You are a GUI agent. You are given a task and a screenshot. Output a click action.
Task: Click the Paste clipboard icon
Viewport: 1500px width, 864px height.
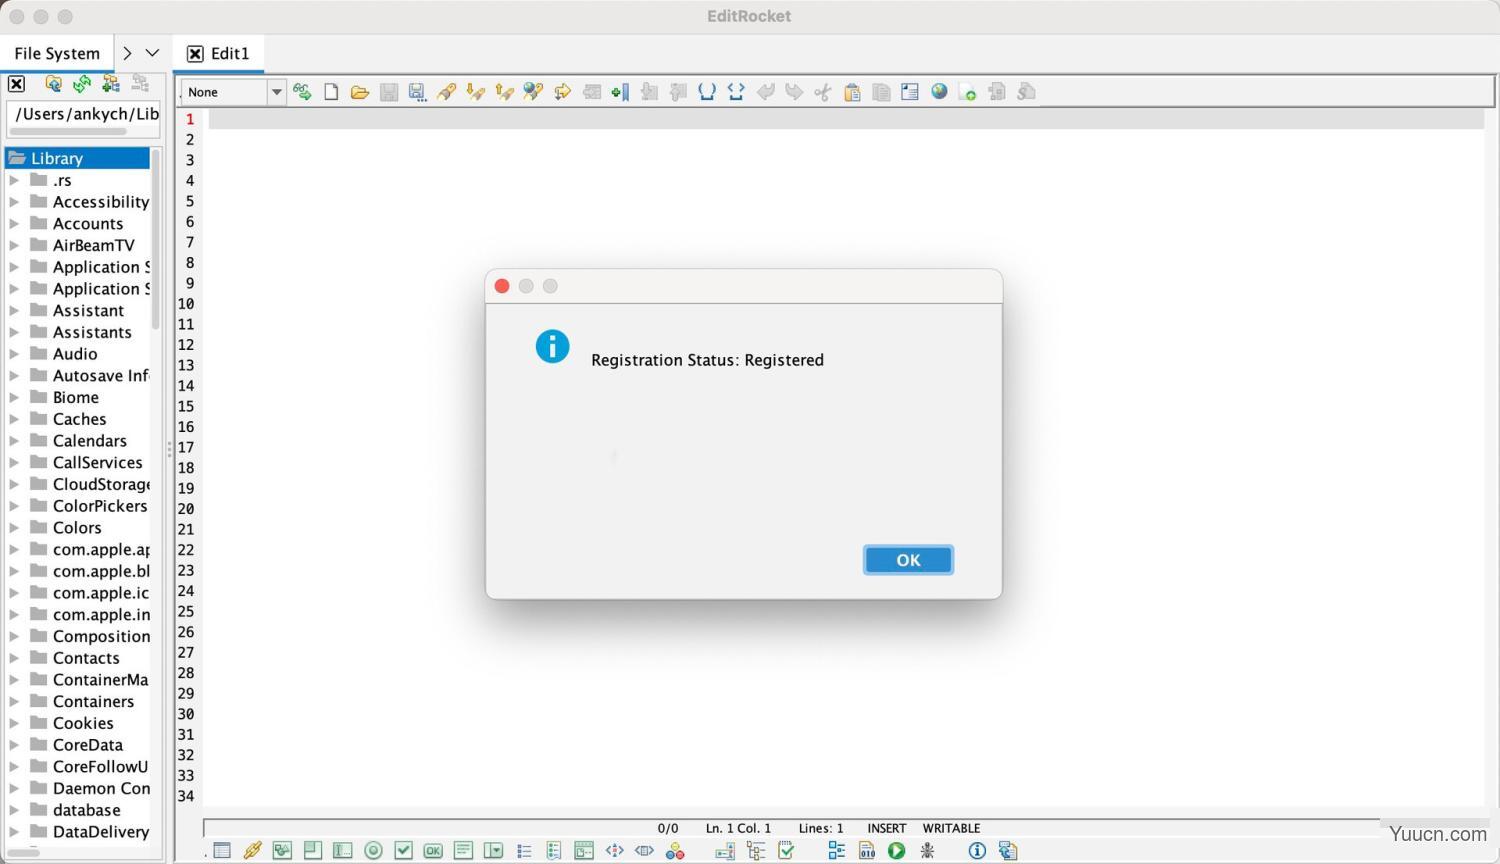point(852,92)
